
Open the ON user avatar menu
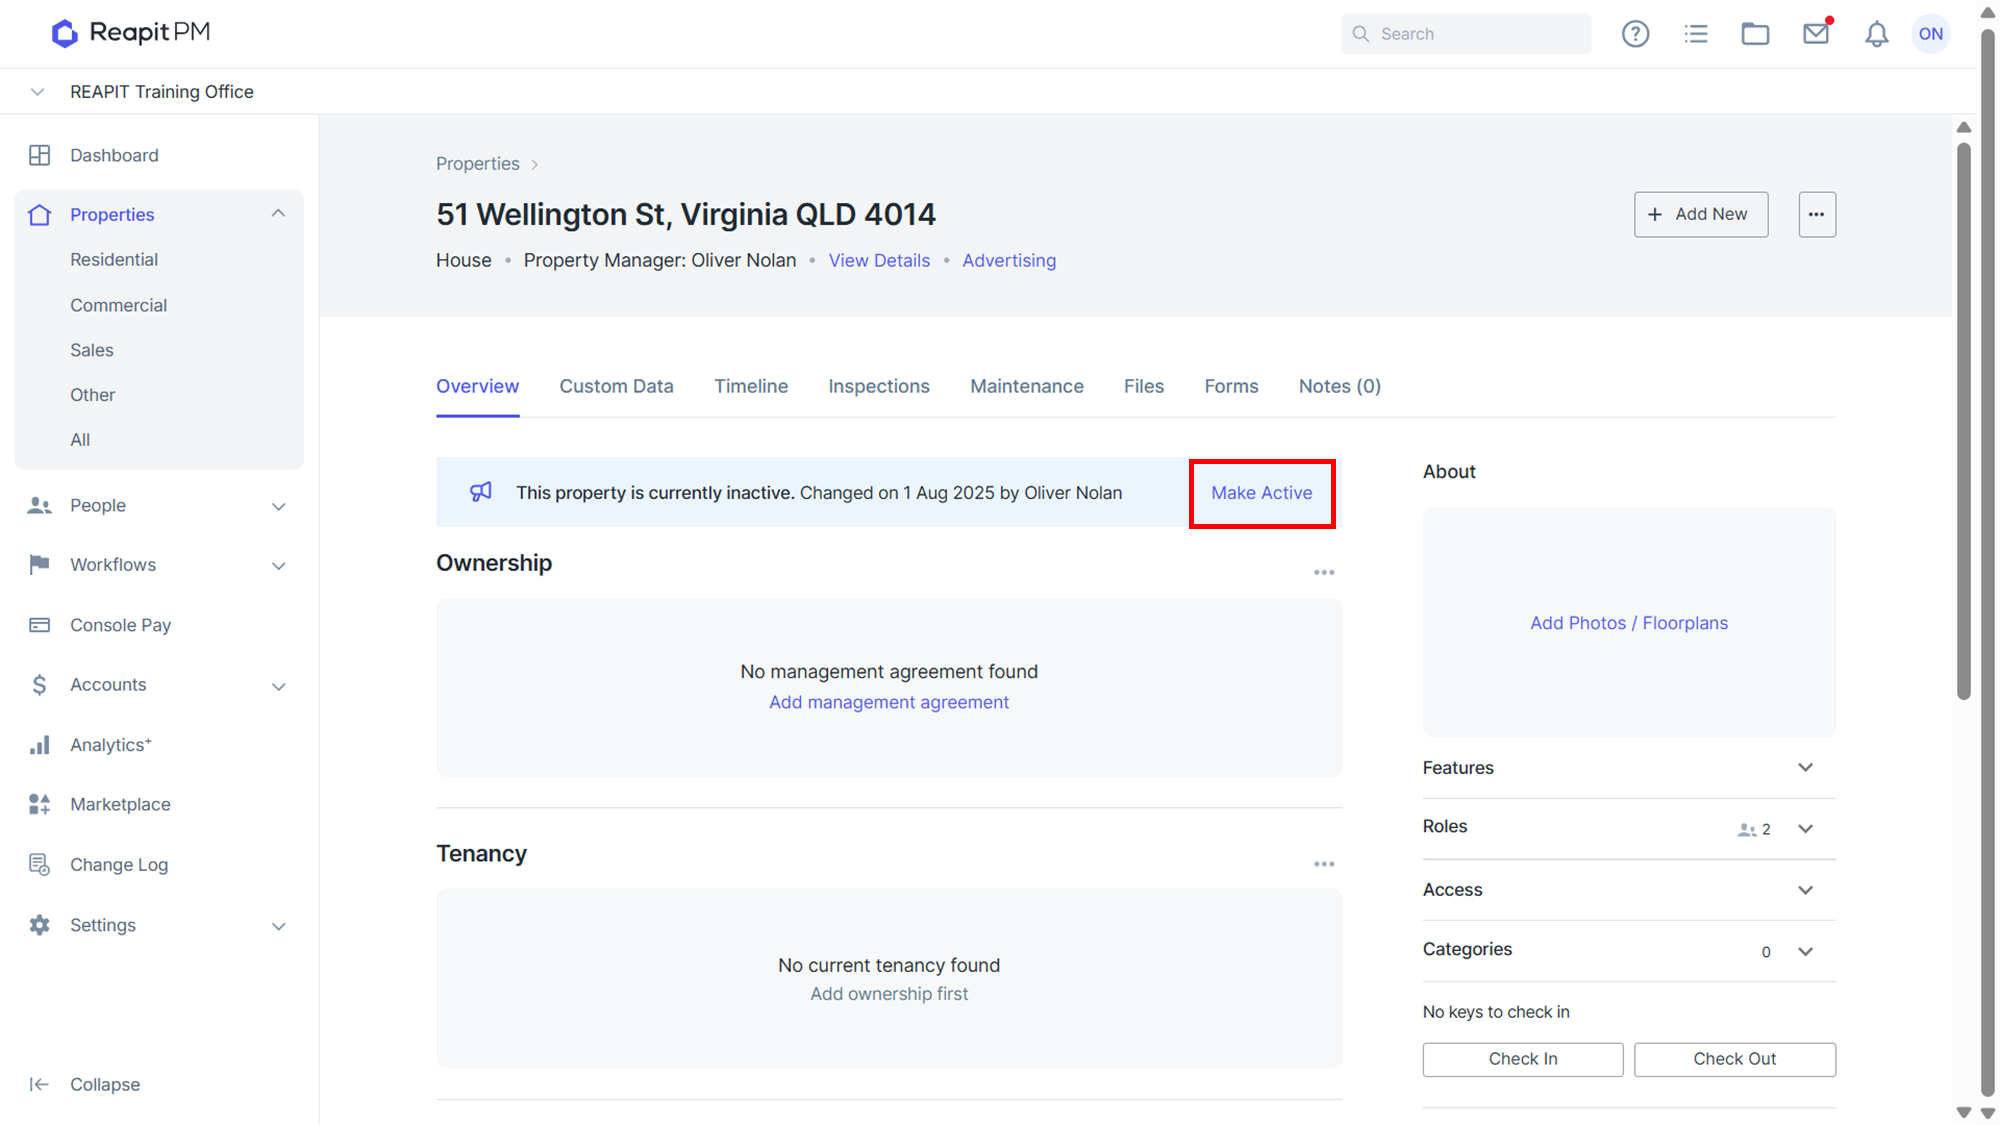point(1931,34)
